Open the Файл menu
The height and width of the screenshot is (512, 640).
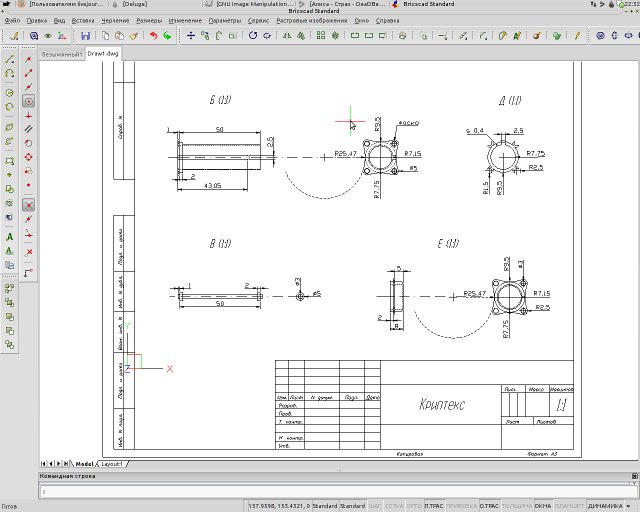pos(12,20)
